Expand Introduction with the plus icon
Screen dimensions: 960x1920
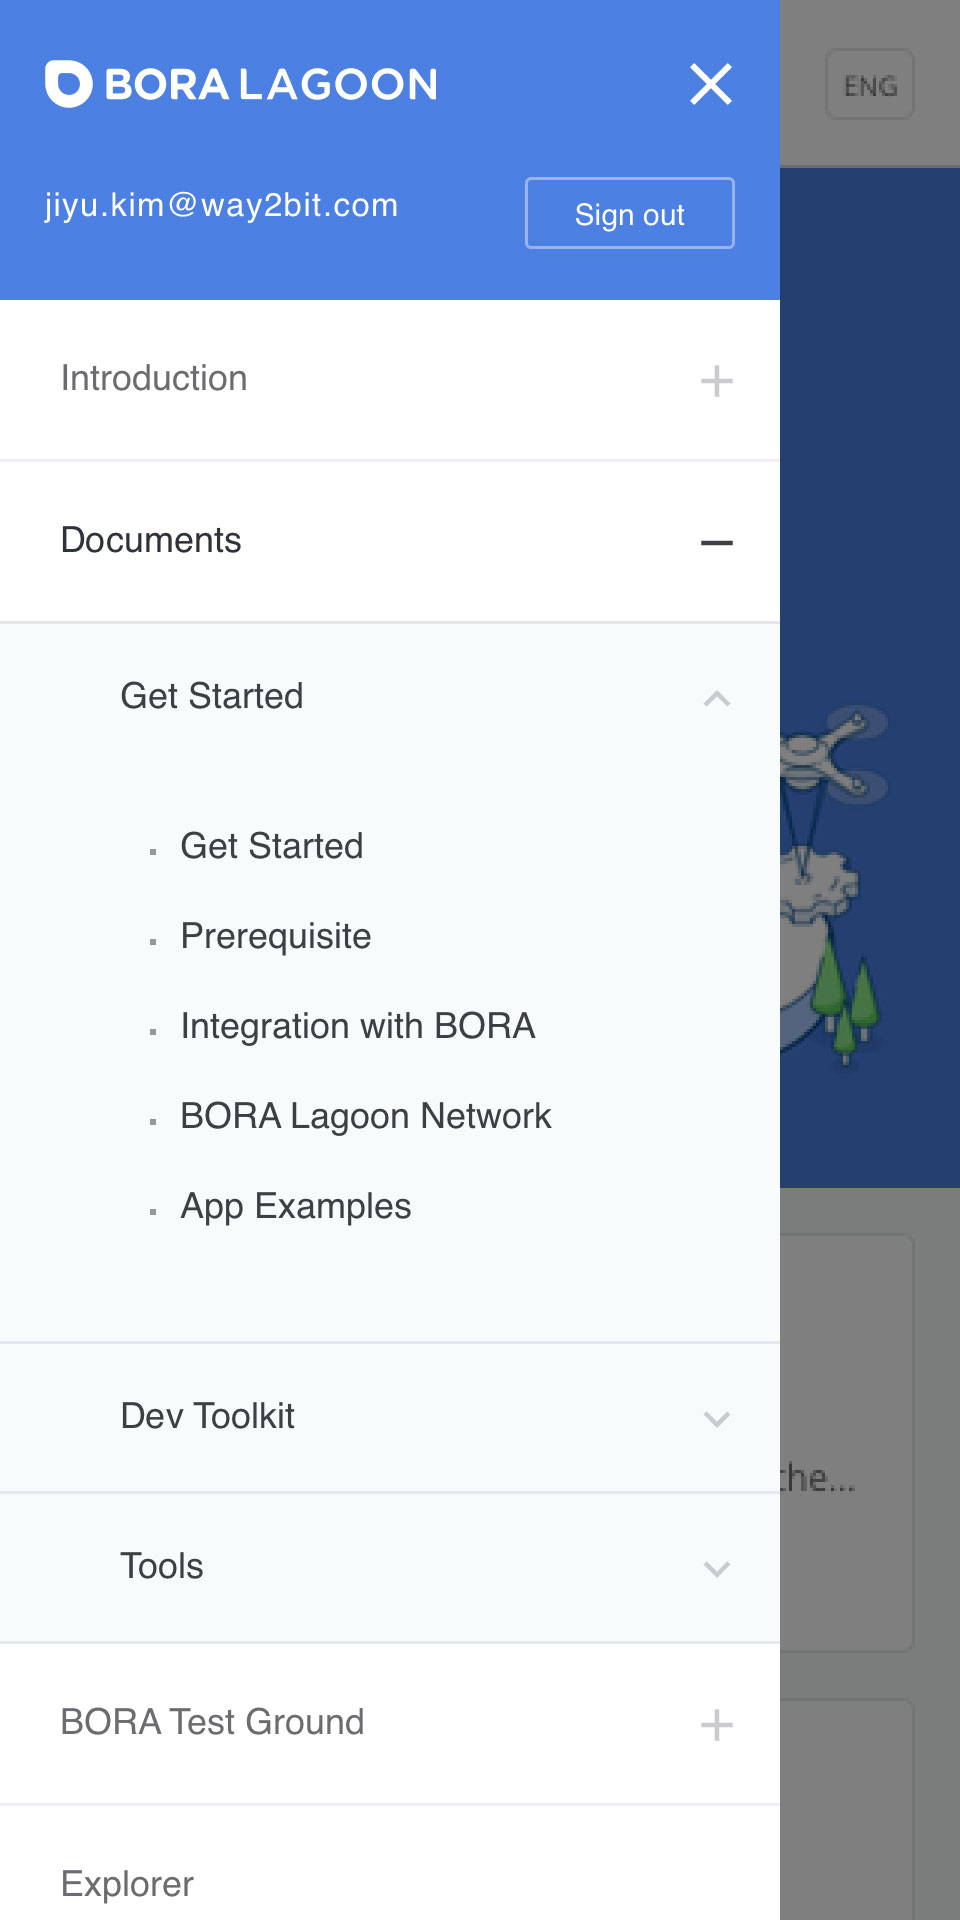click(x=716, y=381)
